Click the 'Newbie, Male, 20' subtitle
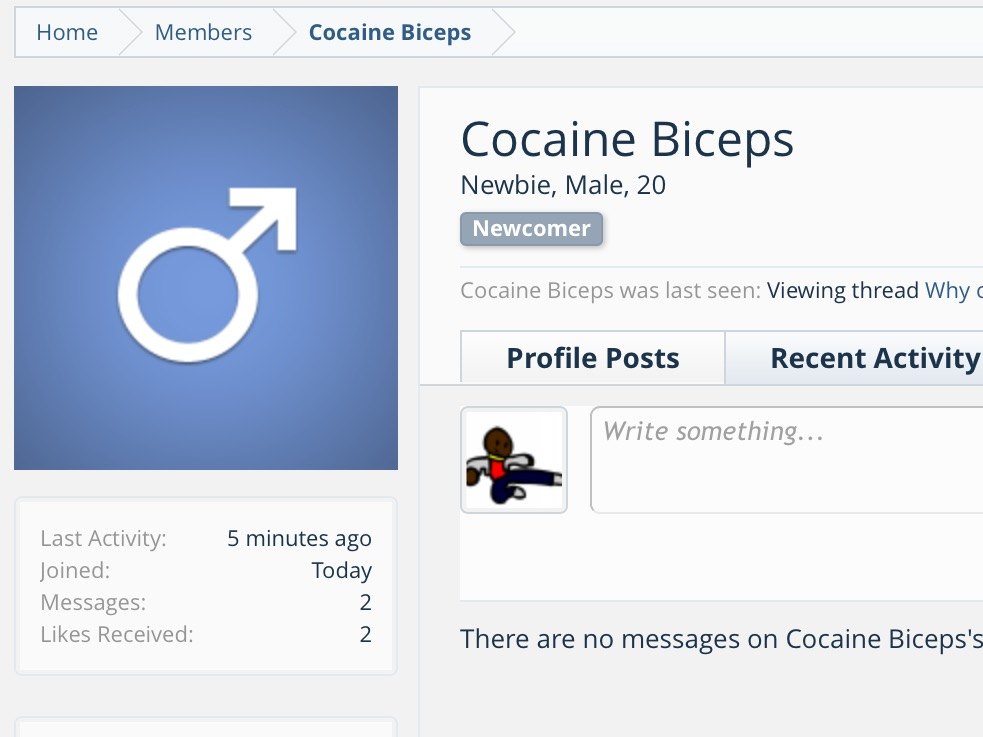The width and height of the screenshot is (983, 737). 563,186
